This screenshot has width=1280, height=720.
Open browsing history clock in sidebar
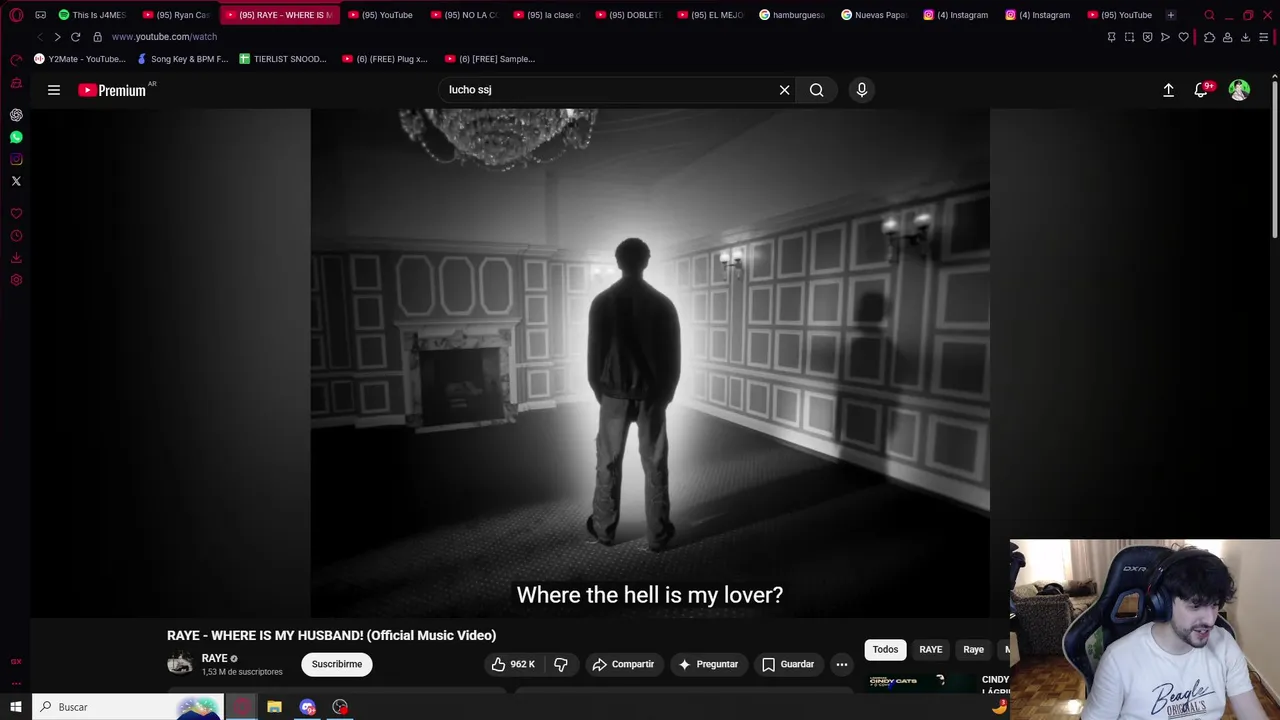pyautogui.click(x=16, y=236)
